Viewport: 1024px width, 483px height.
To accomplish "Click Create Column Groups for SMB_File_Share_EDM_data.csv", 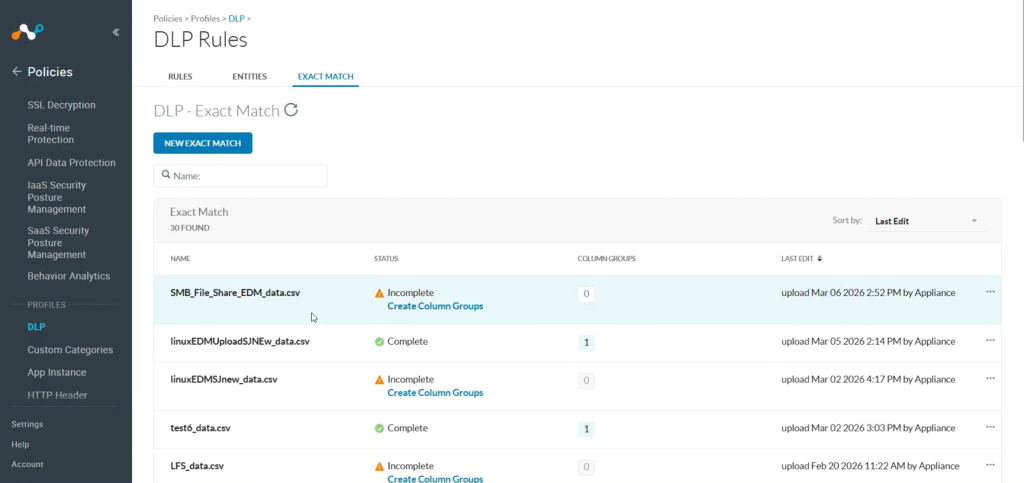I will [435, 306].
